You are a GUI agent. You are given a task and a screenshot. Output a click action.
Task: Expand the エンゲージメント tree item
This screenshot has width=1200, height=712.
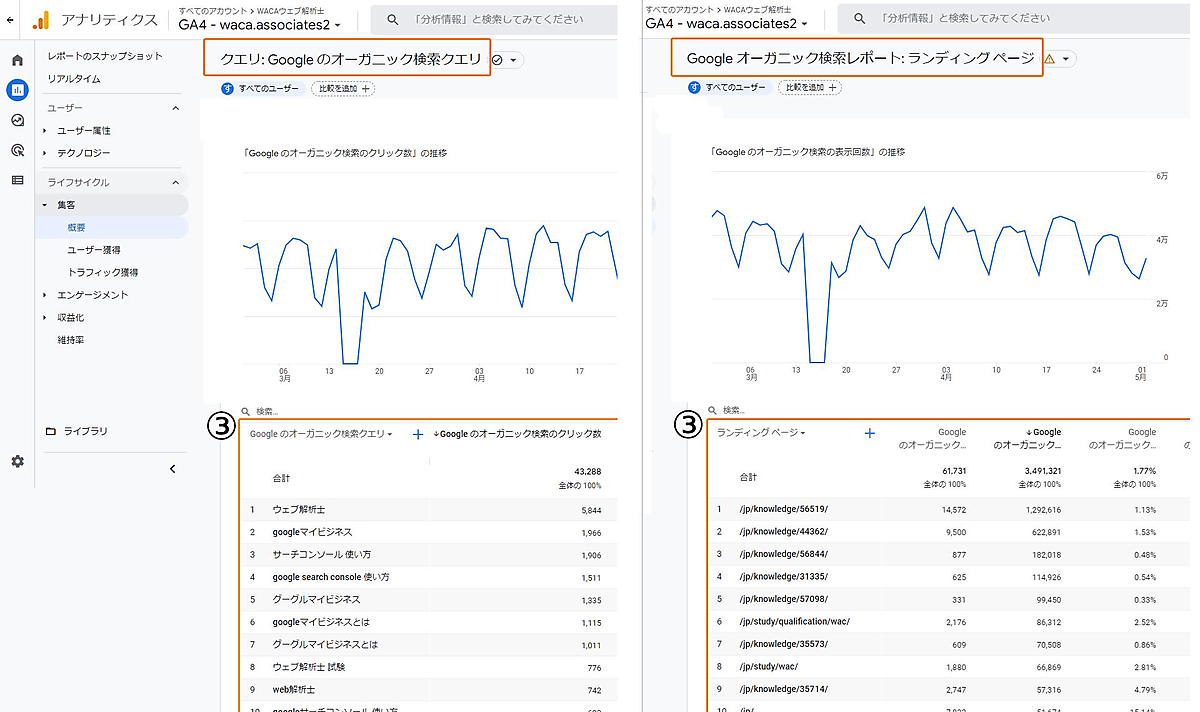click(x=44, y=295)
